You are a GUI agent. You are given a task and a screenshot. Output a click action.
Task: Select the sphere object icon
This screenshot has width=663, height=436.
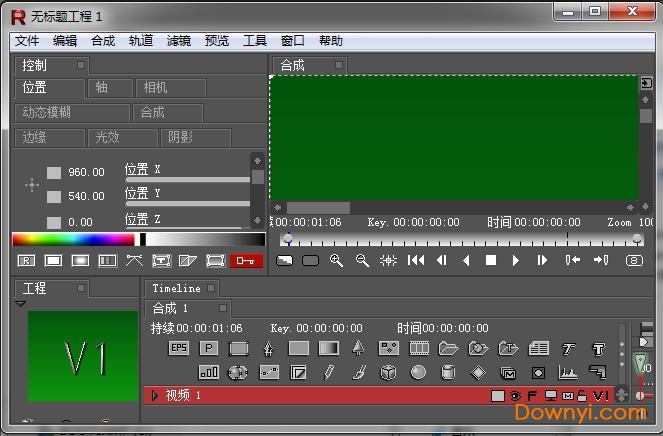(418, 372)
